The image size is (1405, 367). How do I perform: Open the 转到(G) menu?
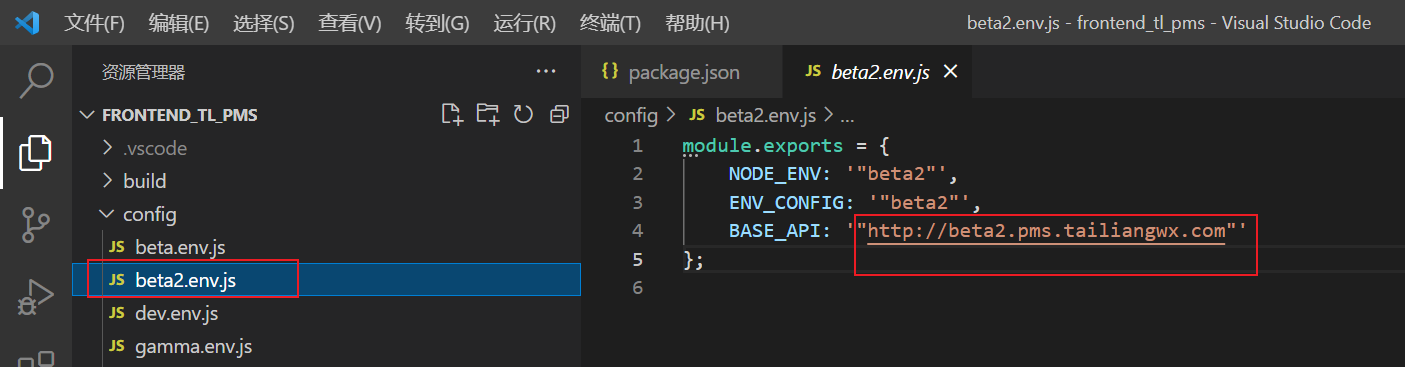pos(437,23)
